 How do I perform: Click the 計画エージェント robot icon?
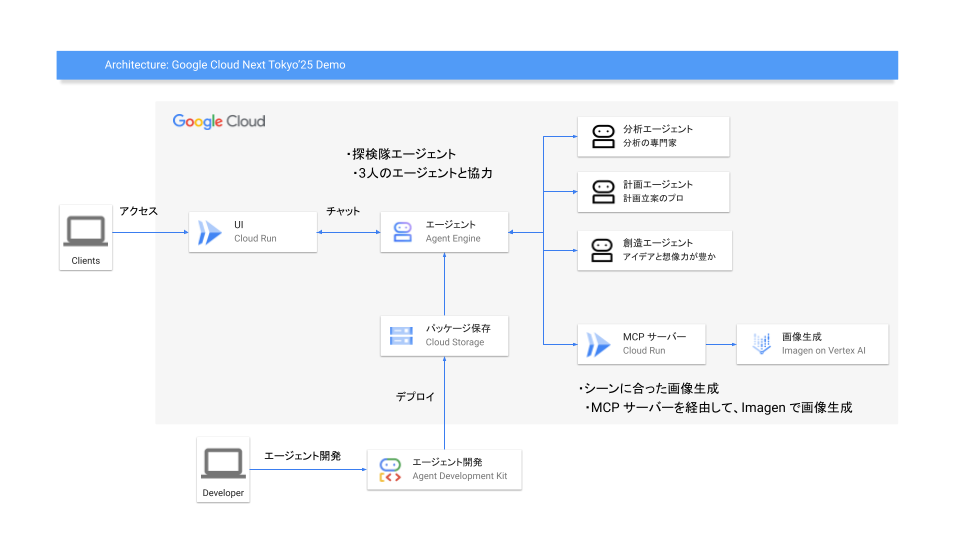click(603, 192)
